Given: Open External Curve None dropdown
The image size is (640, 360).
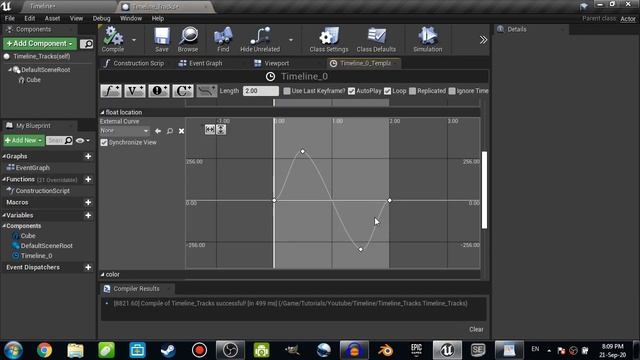Looking at the screenshot, I should click(125, 131).
